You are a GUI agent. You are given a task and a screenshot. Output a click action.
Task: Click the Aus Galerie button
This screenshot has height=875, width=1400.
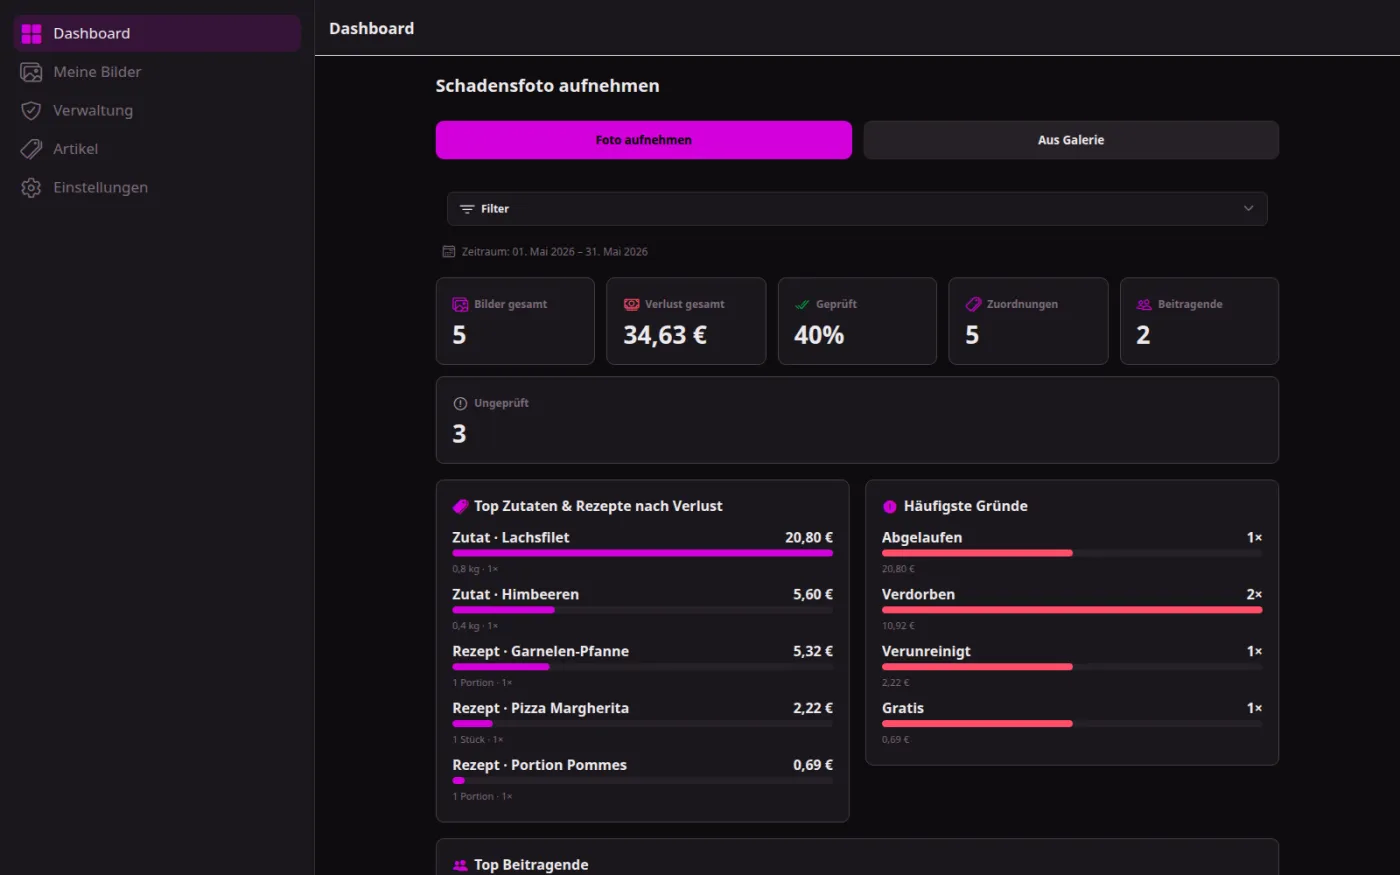pyautogui.click(x=1071, y=140)
